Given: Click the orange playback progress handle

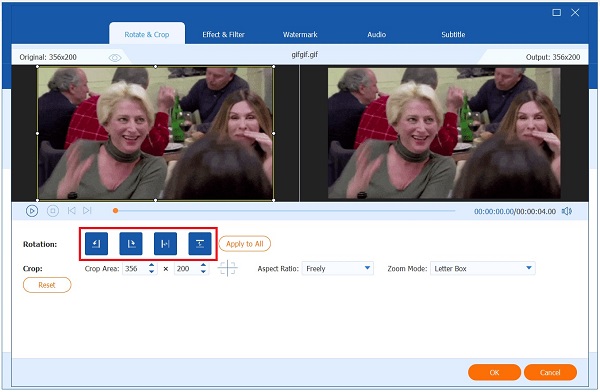Looking at the screenshot, I should pyautogui.click(x=115, y=211).
